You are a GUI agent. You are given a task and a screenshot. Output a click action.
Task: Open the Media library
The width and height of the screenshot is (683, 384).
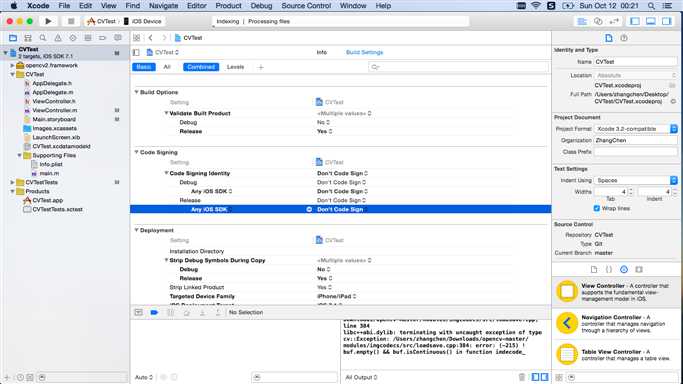(x=639, y=269)
